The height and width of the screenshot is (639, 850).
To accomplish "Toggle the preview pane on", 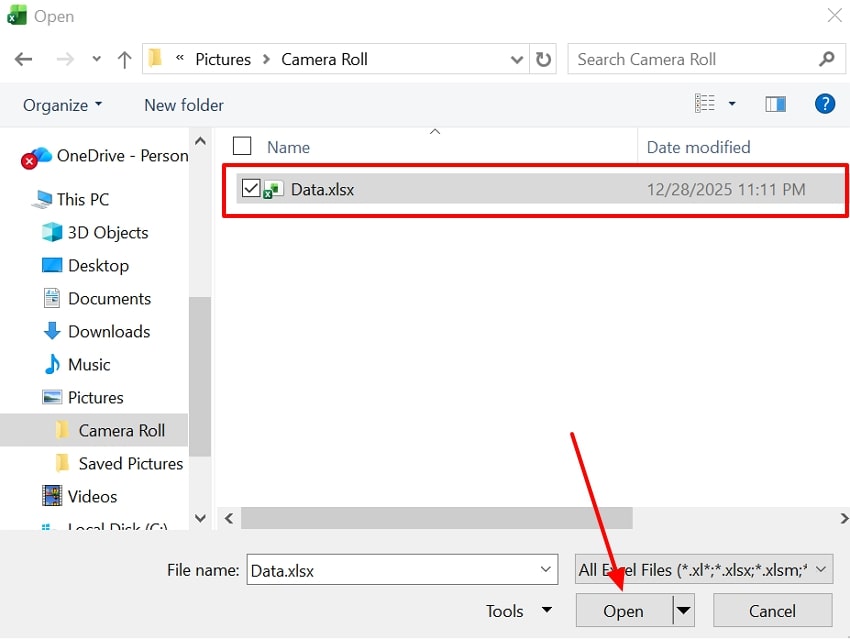I will pos(775,102).
